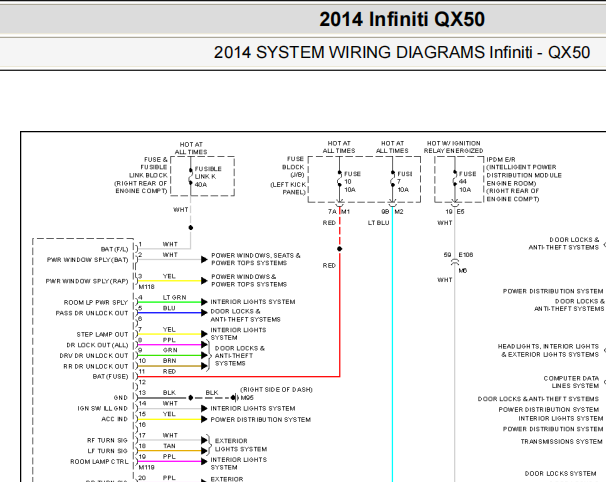This screenshot has width=606, height=482.
Task: Click the "M119" connector label
Action: [146, 467]
